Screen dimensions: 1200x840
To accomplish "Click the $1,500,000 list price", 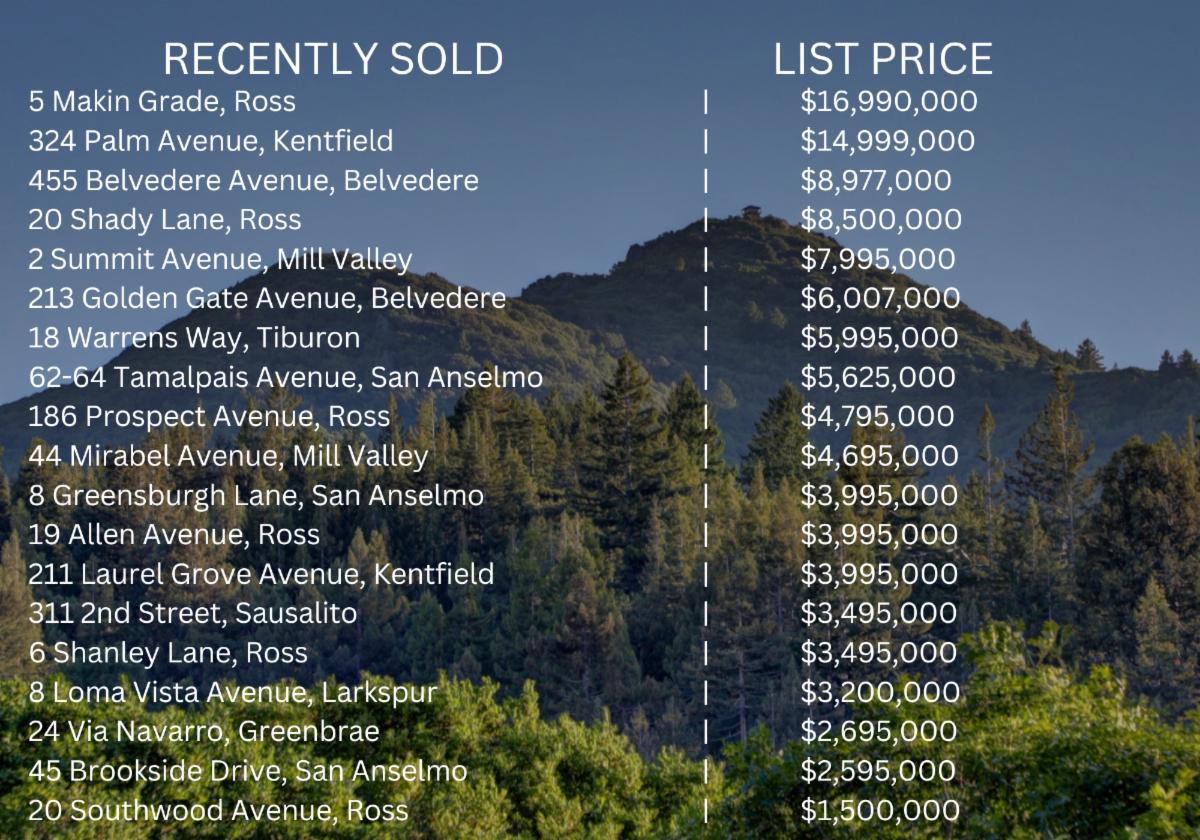I will [x=880, y=810].
